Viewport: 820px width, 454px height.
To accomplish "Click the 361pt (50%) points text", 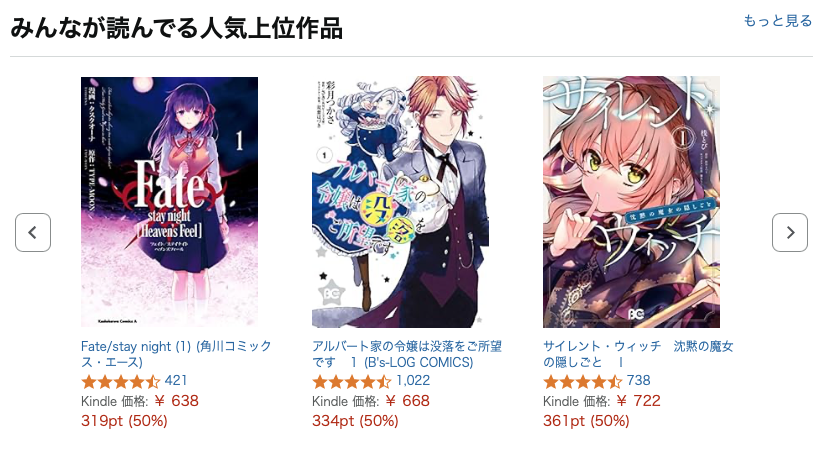I will (x=586, y=421).
